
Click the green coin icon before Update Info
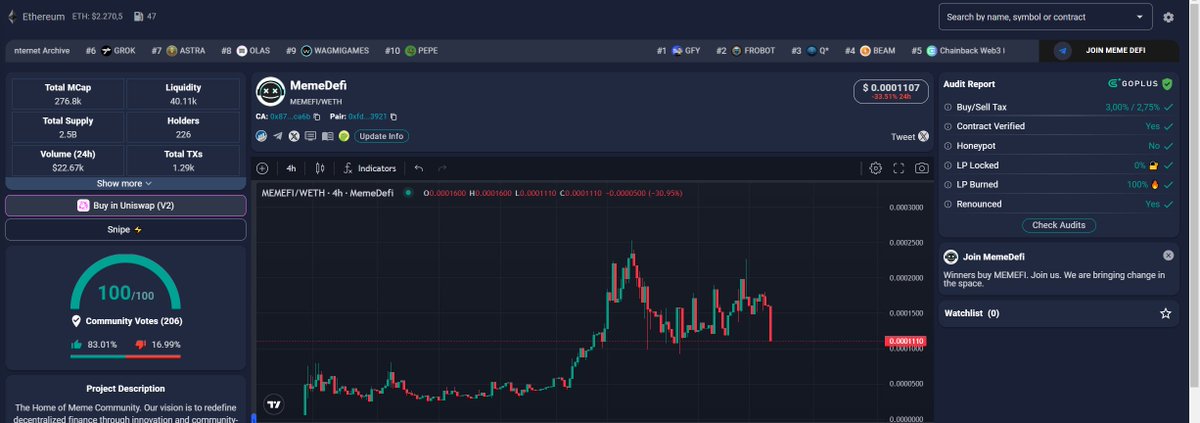(343, 136)
